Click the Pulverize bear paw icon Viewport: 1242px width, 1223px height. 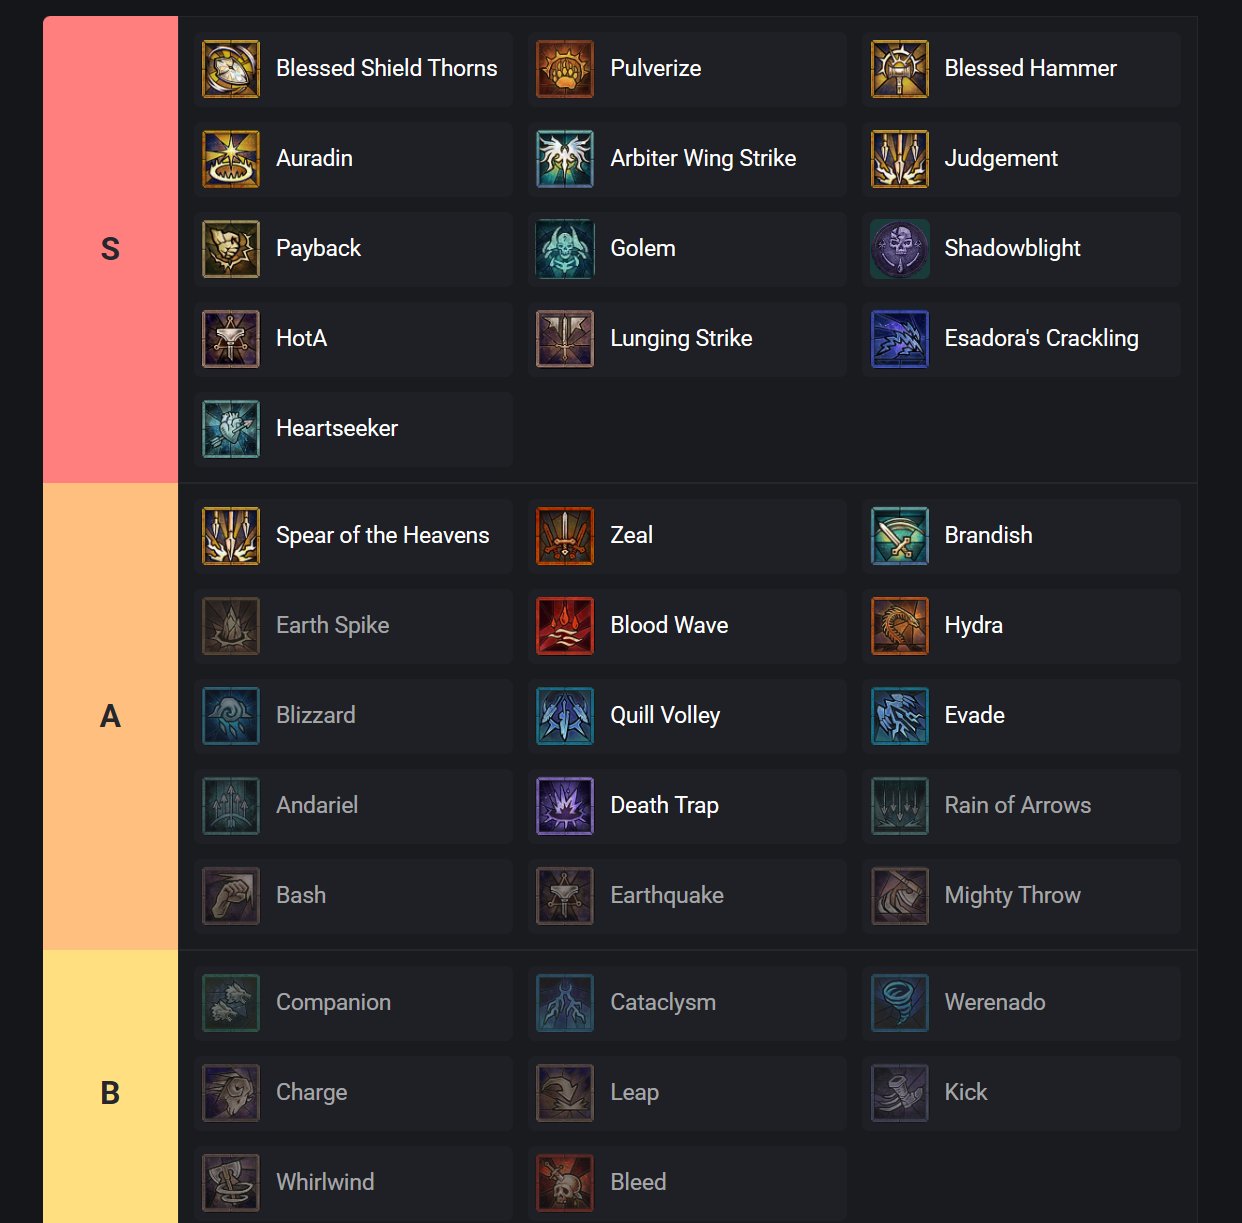(565, 69)
